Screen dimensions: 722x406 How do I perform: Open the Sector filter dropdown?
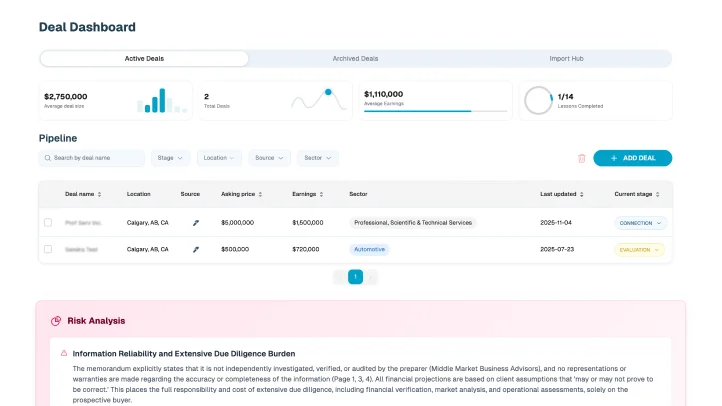(x=318, y=158)
